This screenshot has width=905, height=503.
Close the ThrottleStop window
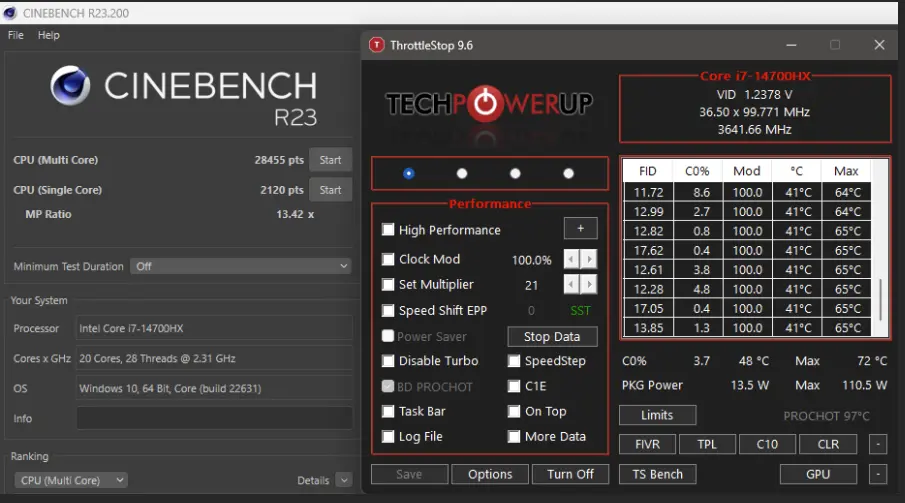[x=879, y=45]
